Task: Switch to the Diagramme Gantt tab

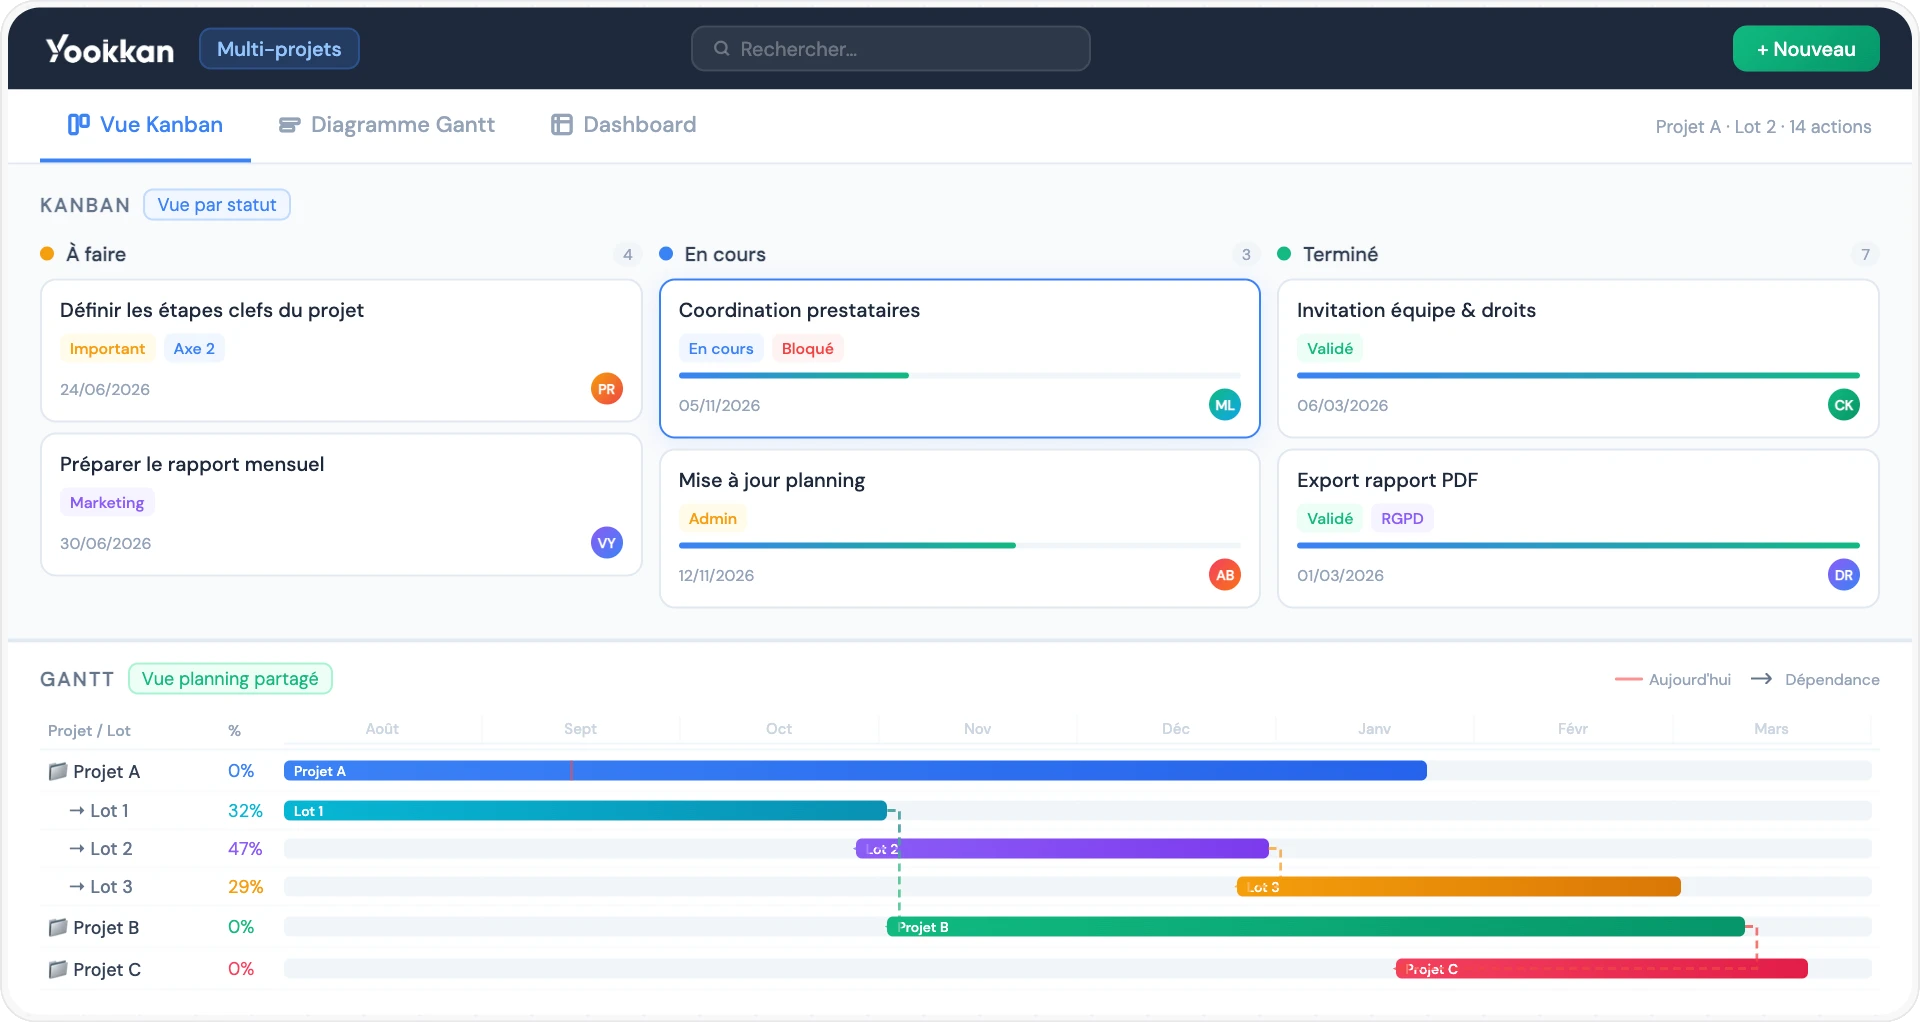Action: pos(387,125)
